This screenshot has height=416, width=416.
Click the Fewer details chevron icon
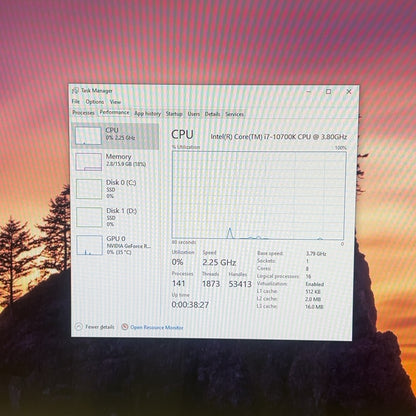(x=79, y=327)
